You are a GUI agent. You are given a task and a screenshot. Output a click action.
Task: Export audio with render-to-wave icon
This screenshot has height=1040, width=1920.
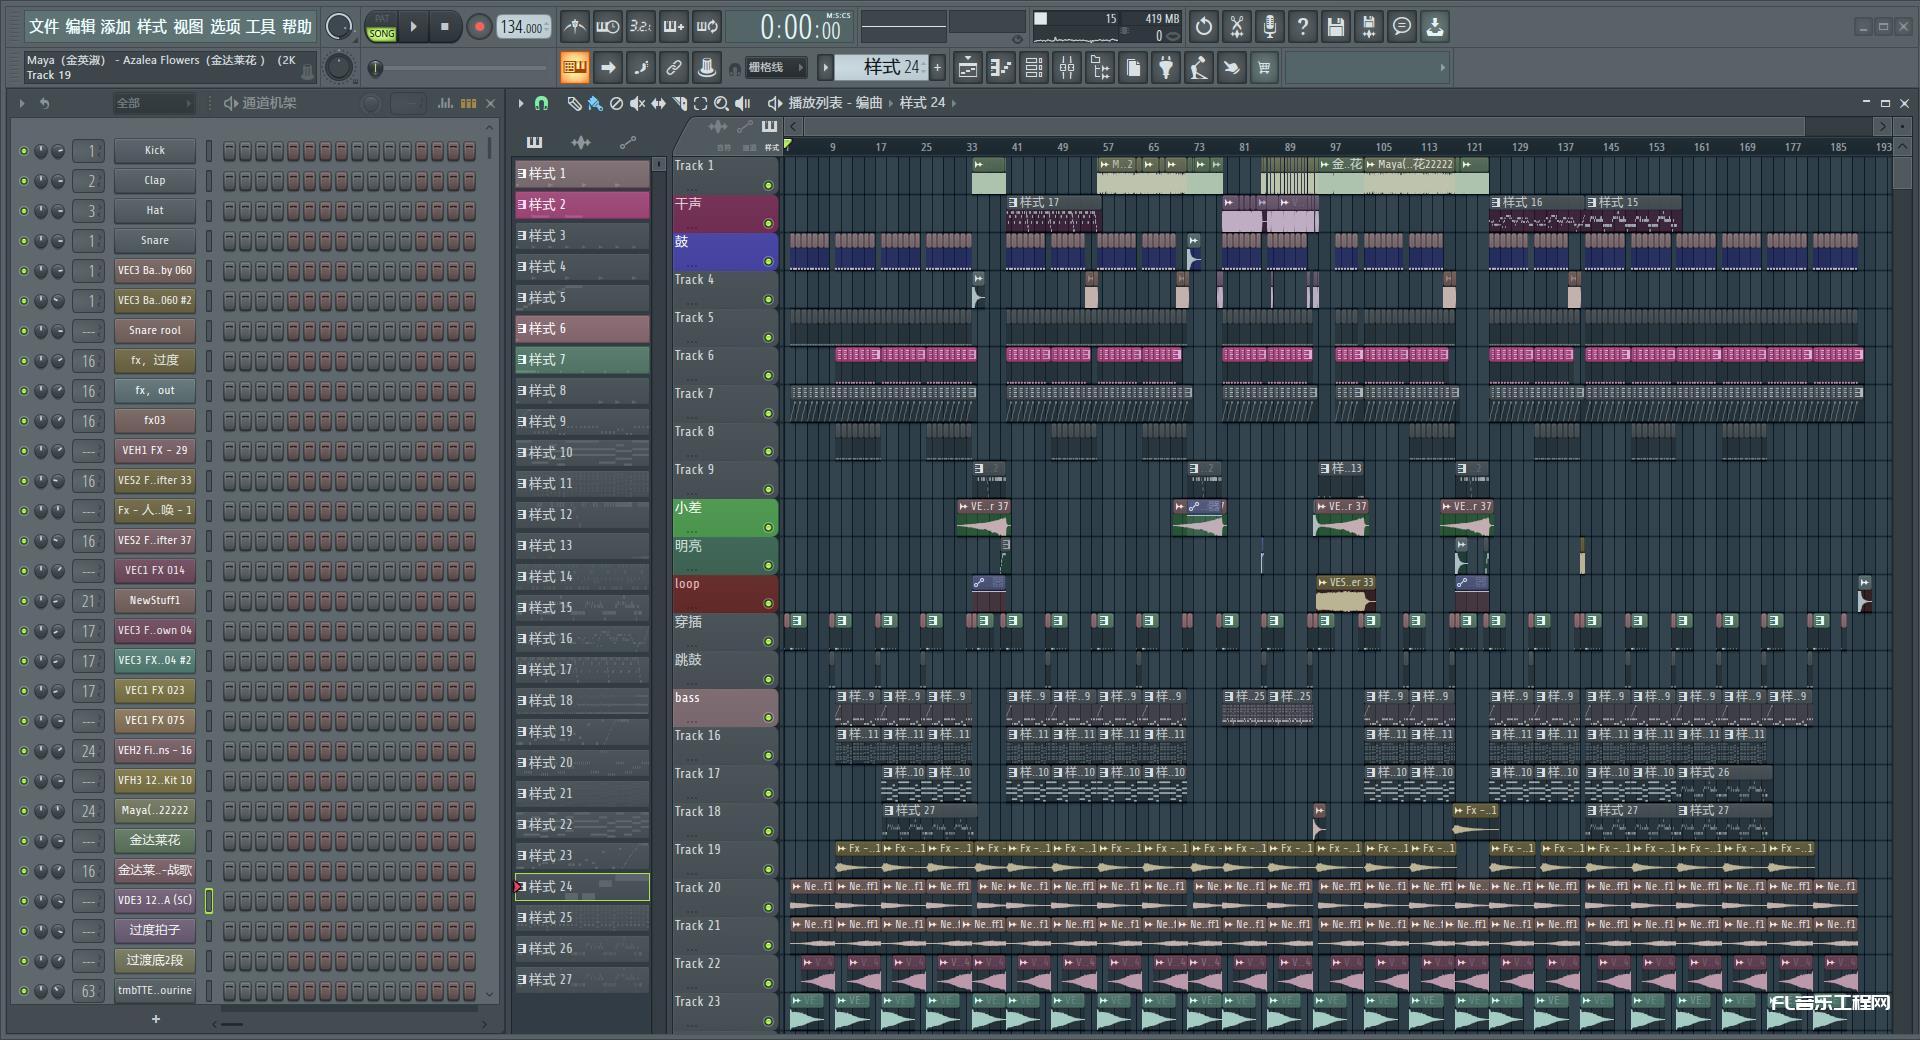1369,27
